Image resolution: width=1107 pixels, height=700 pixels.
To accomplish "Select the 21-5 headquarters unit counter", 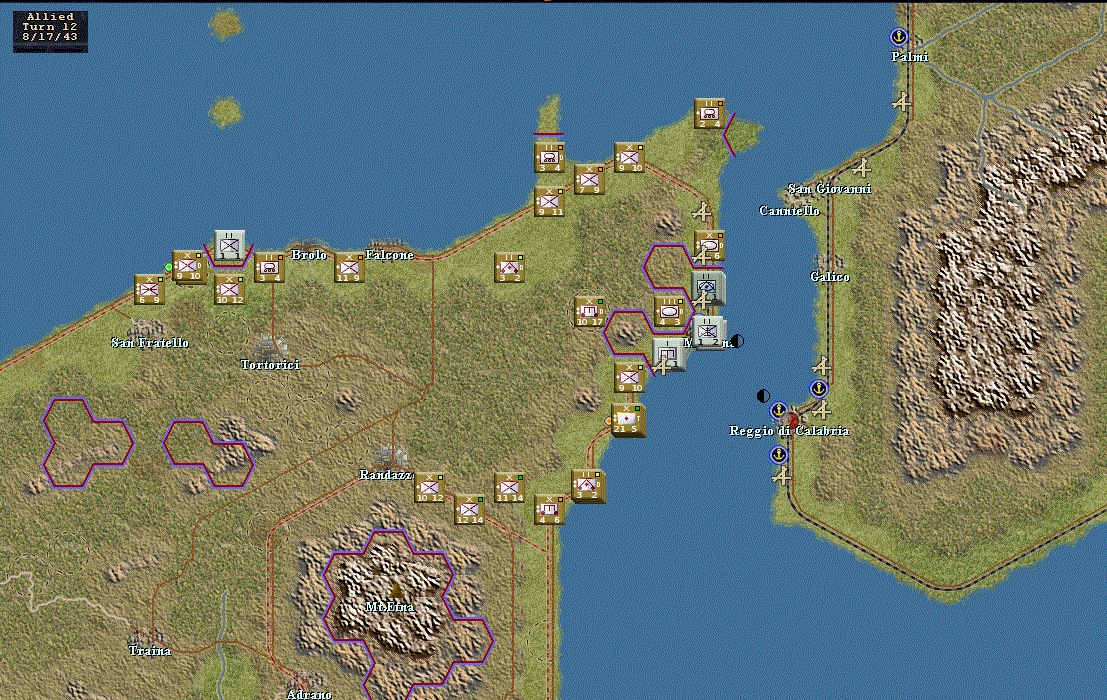I will (x=628, y=419).
